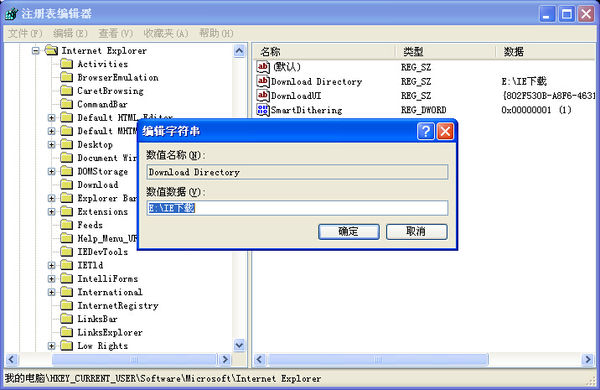Click the tree pane scroll-up arrow

coord(239,51)
